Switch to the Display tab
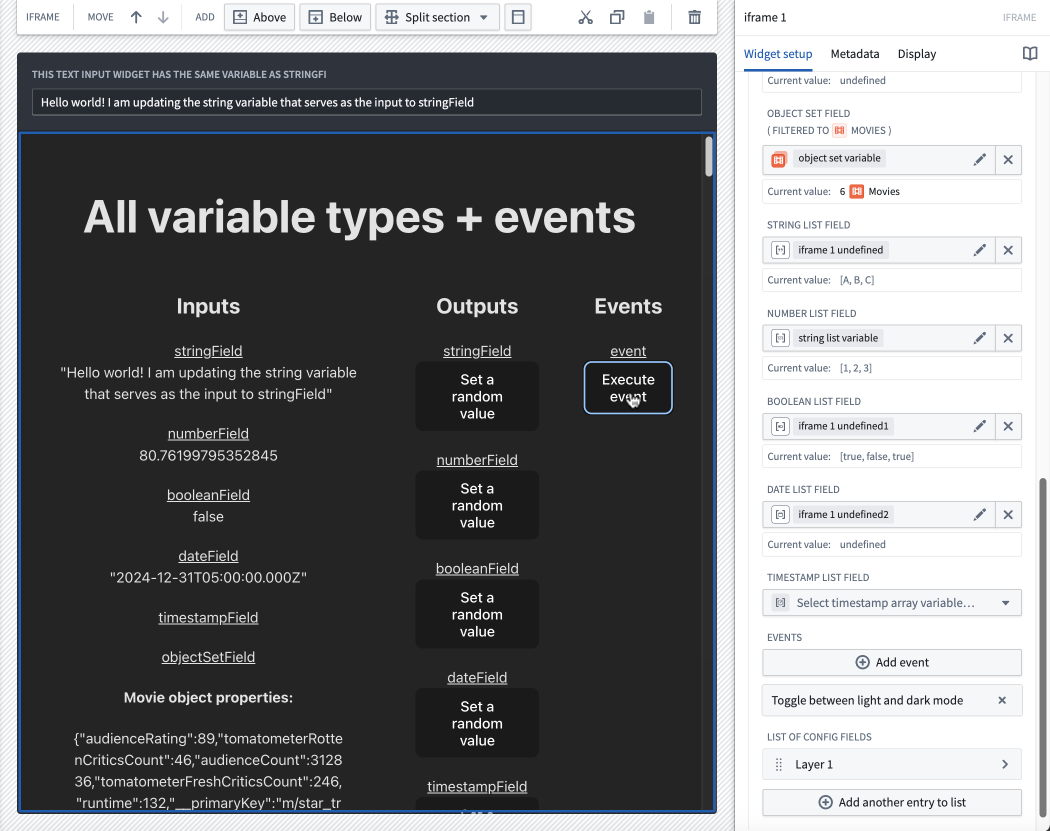The width and height of the screenshot is (1050, 831). (x=916, y=54)
